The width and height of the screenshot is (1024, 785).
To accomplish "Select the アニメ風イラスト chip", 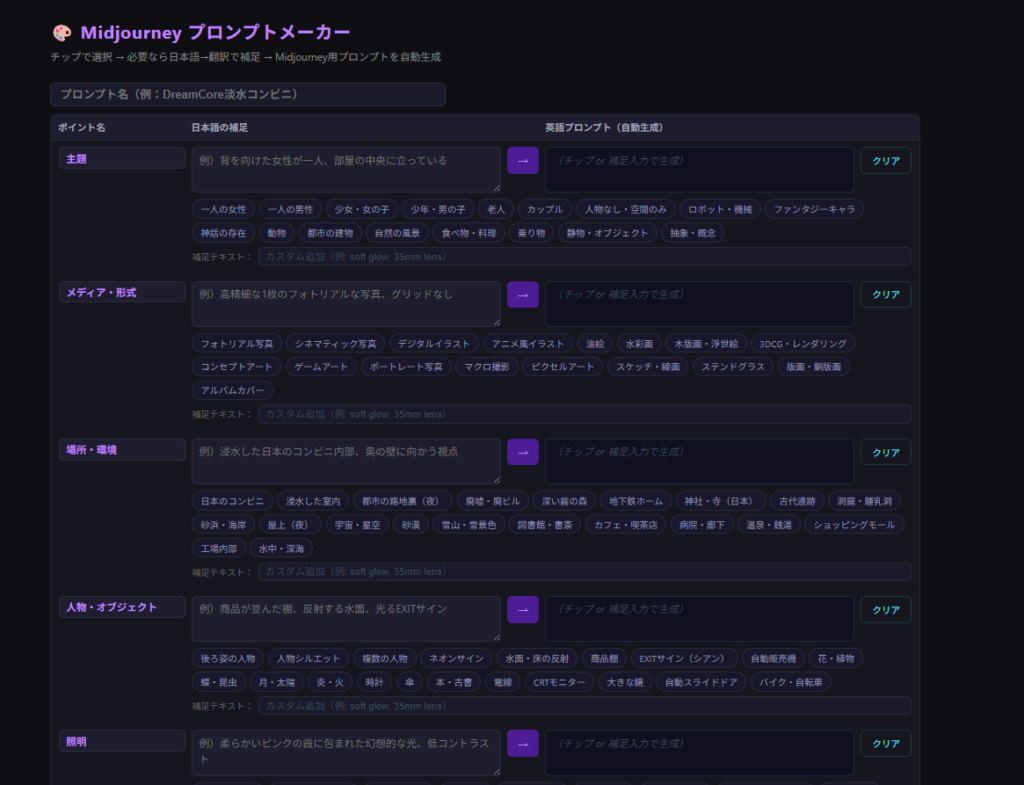I will (x=528, y=344).
